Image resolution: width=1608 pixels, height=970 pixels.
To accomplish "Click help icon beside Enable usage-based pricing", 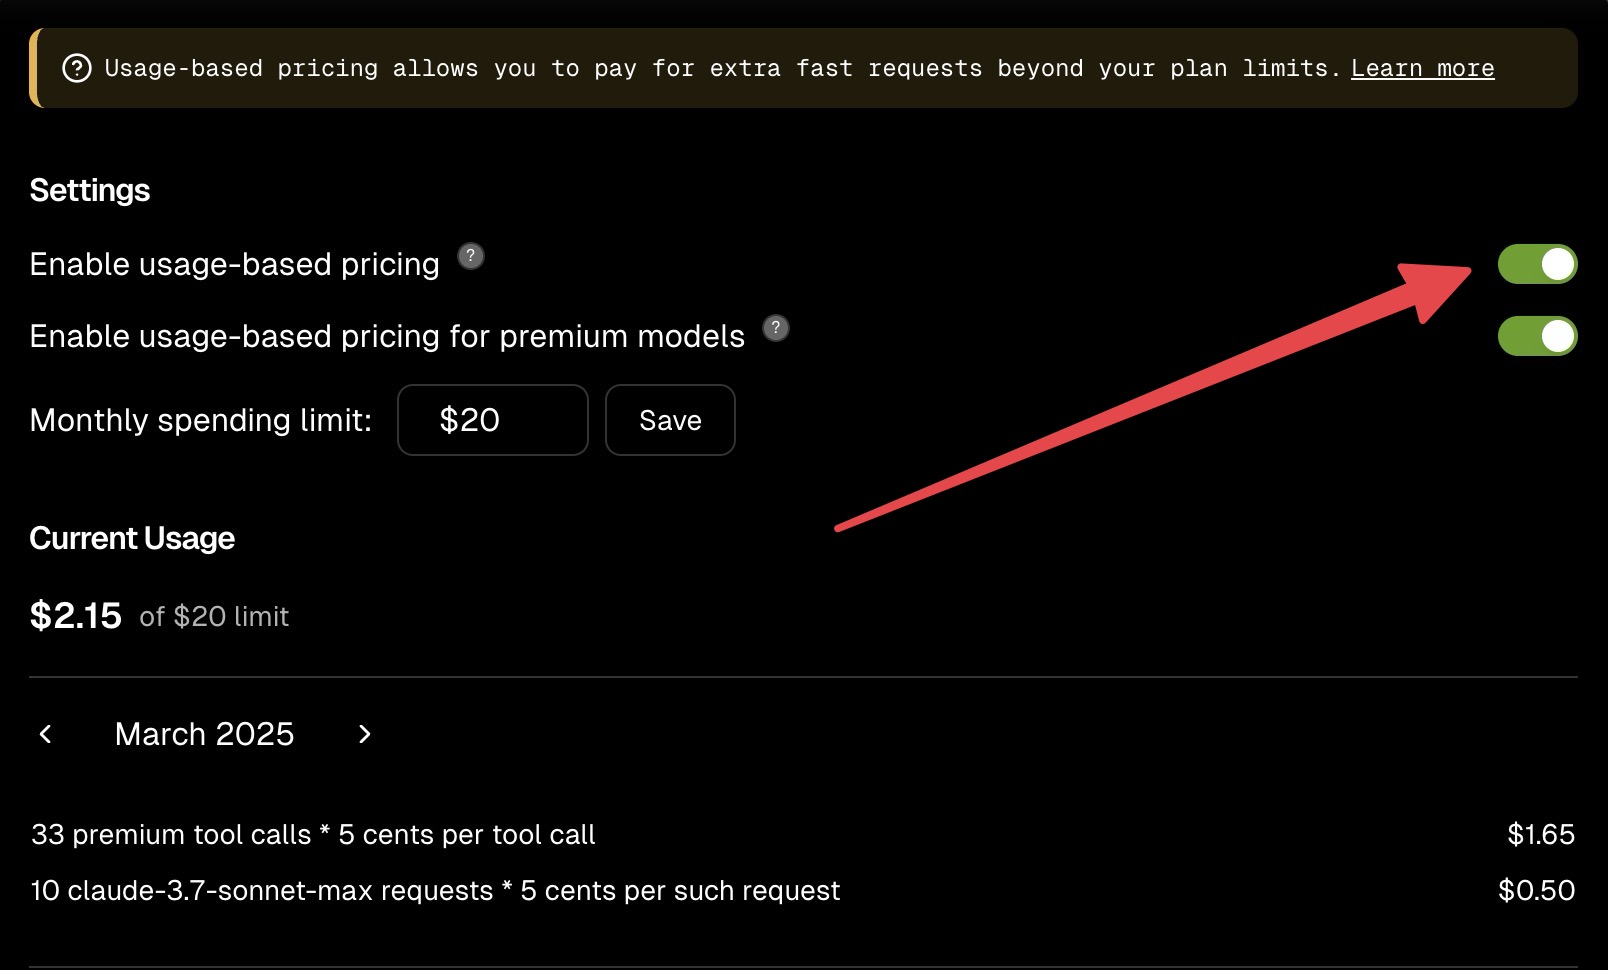I will pos(471,256).
